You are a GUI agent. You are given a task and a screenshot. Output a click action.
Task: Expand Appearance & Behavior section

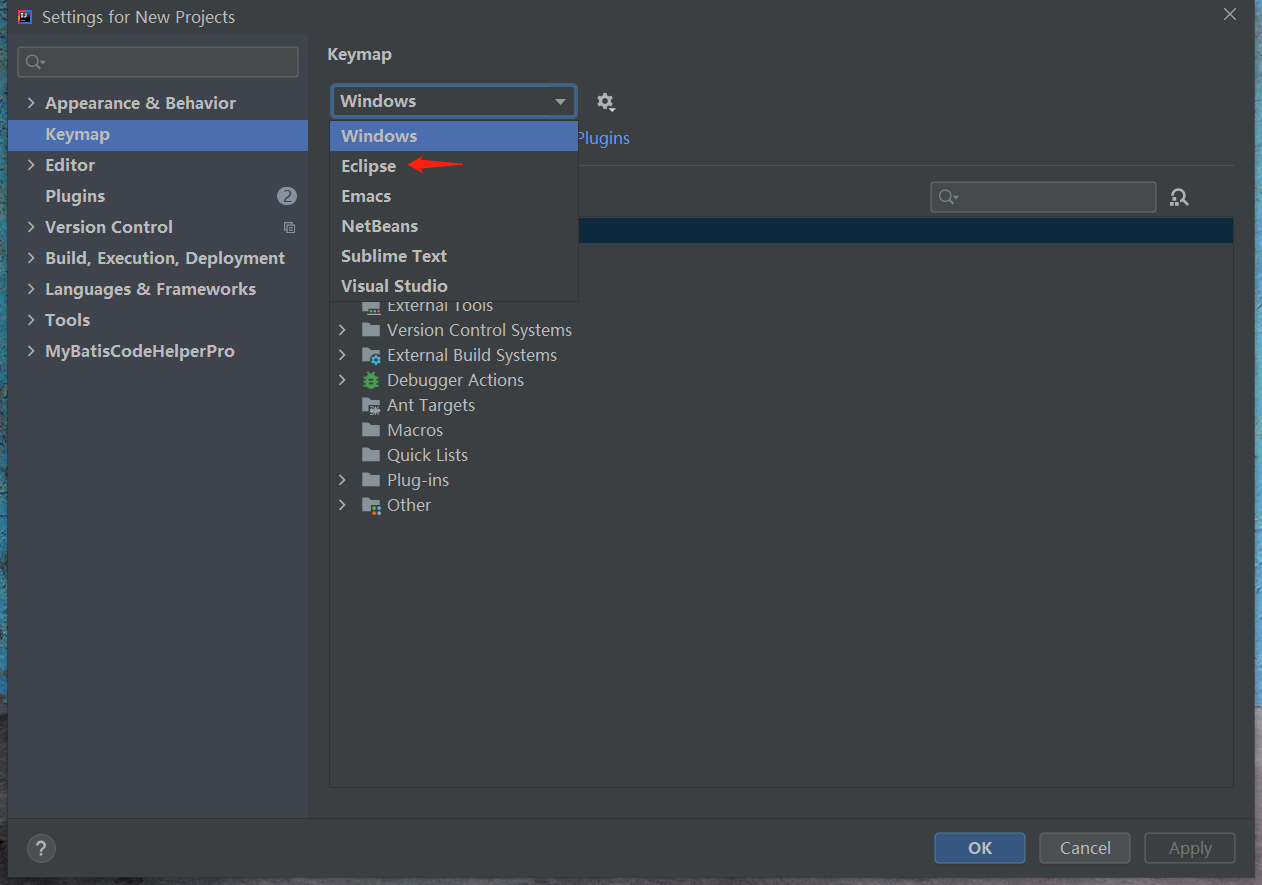[x=31, y=103]
